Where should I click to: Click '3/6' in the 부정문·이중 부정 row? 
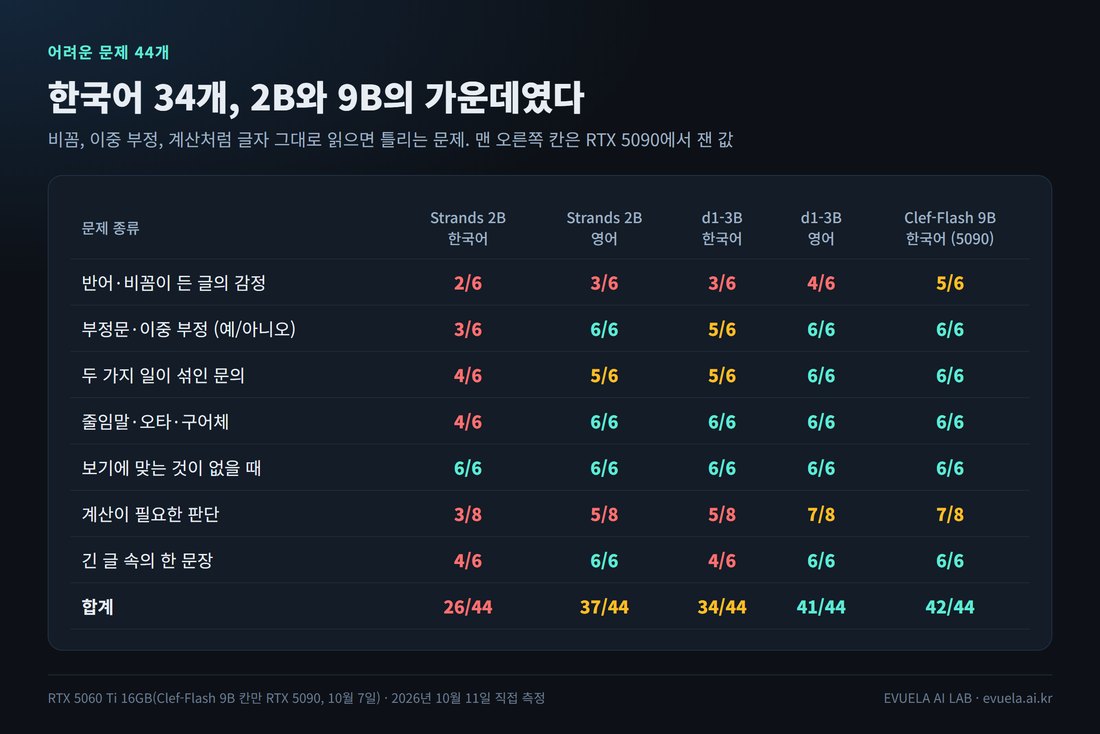point(468,329)
